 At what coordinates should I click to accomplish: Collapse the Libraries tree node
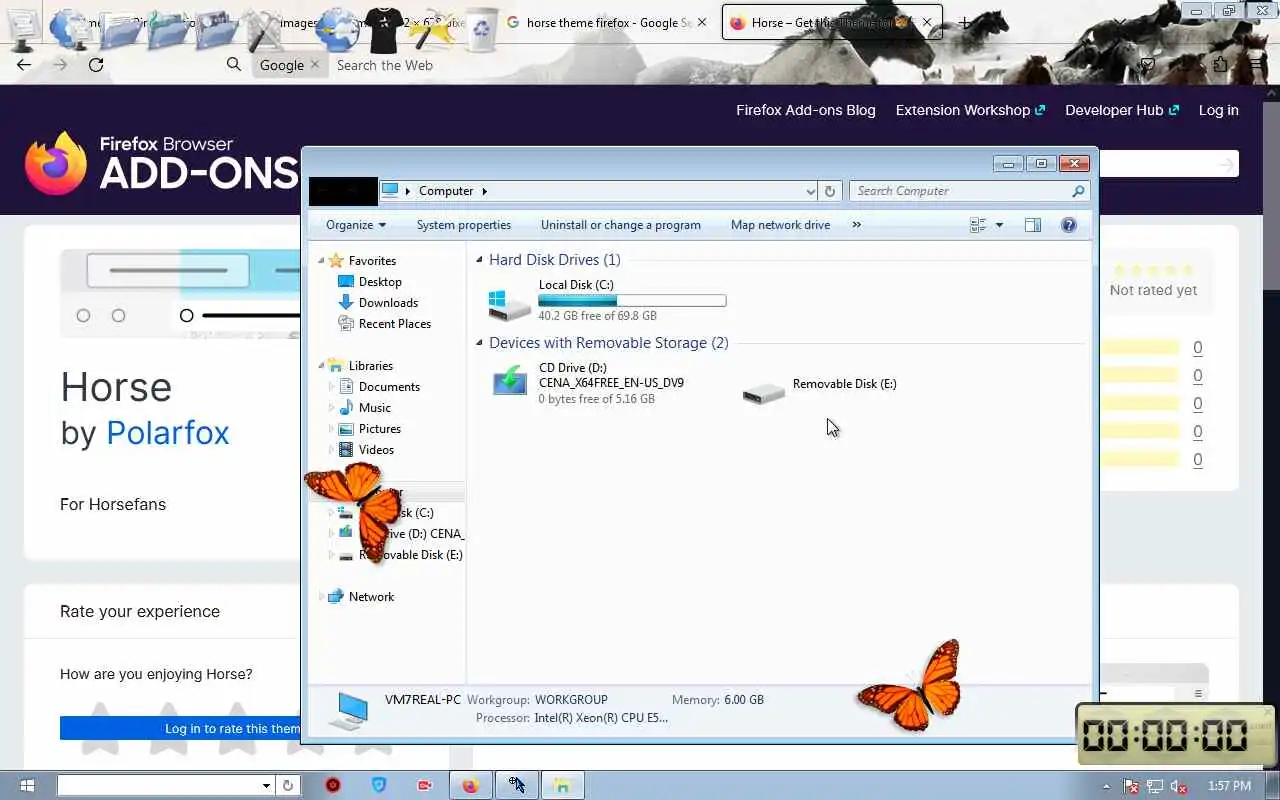point(322,366)
